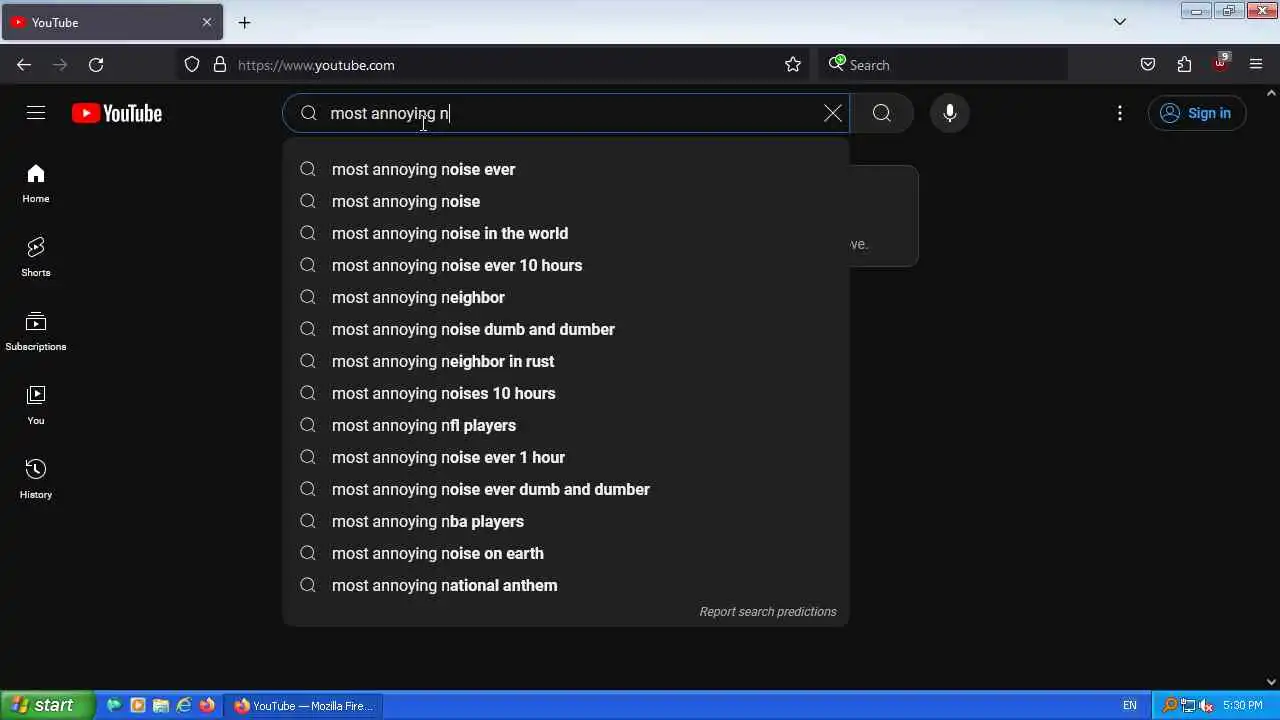The height and width of the screenshot is (720, 1280).
Task: Click the Internet Explorer quick launch icon
Action: click(184, 705)
